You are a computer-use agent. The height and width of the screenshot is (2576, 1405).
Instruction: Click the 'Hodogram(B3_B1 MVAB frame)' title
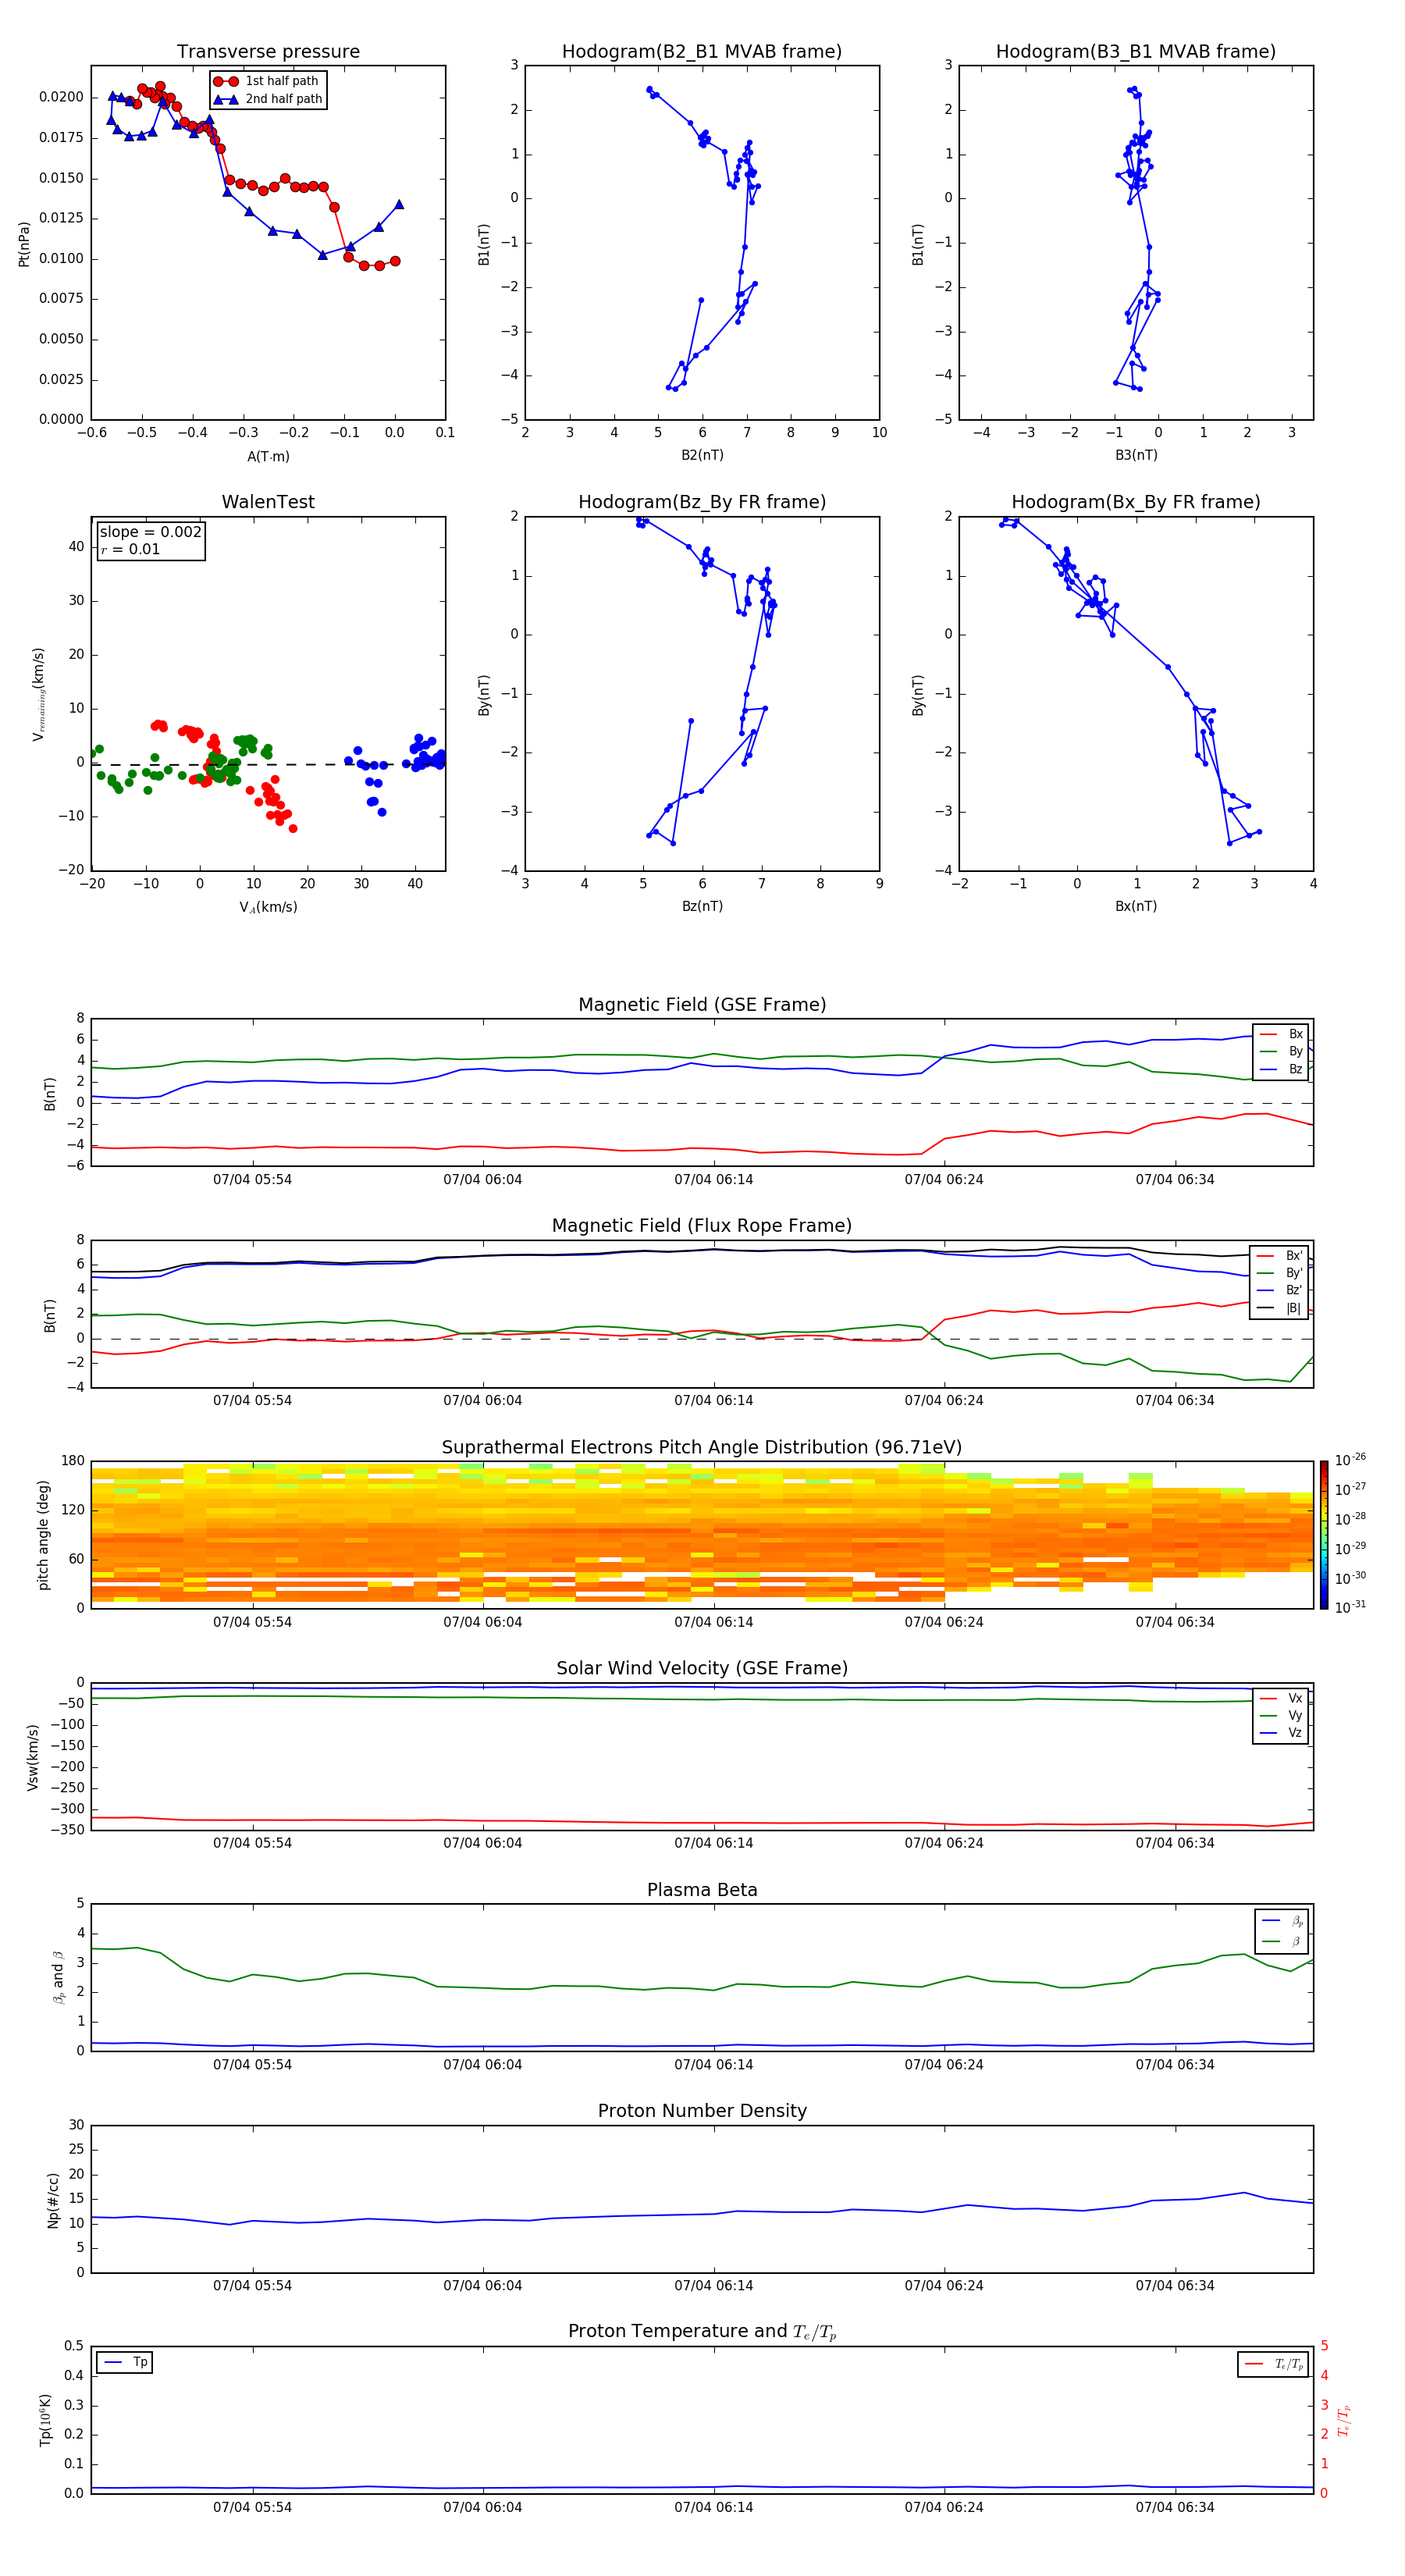pos(1136,52)
